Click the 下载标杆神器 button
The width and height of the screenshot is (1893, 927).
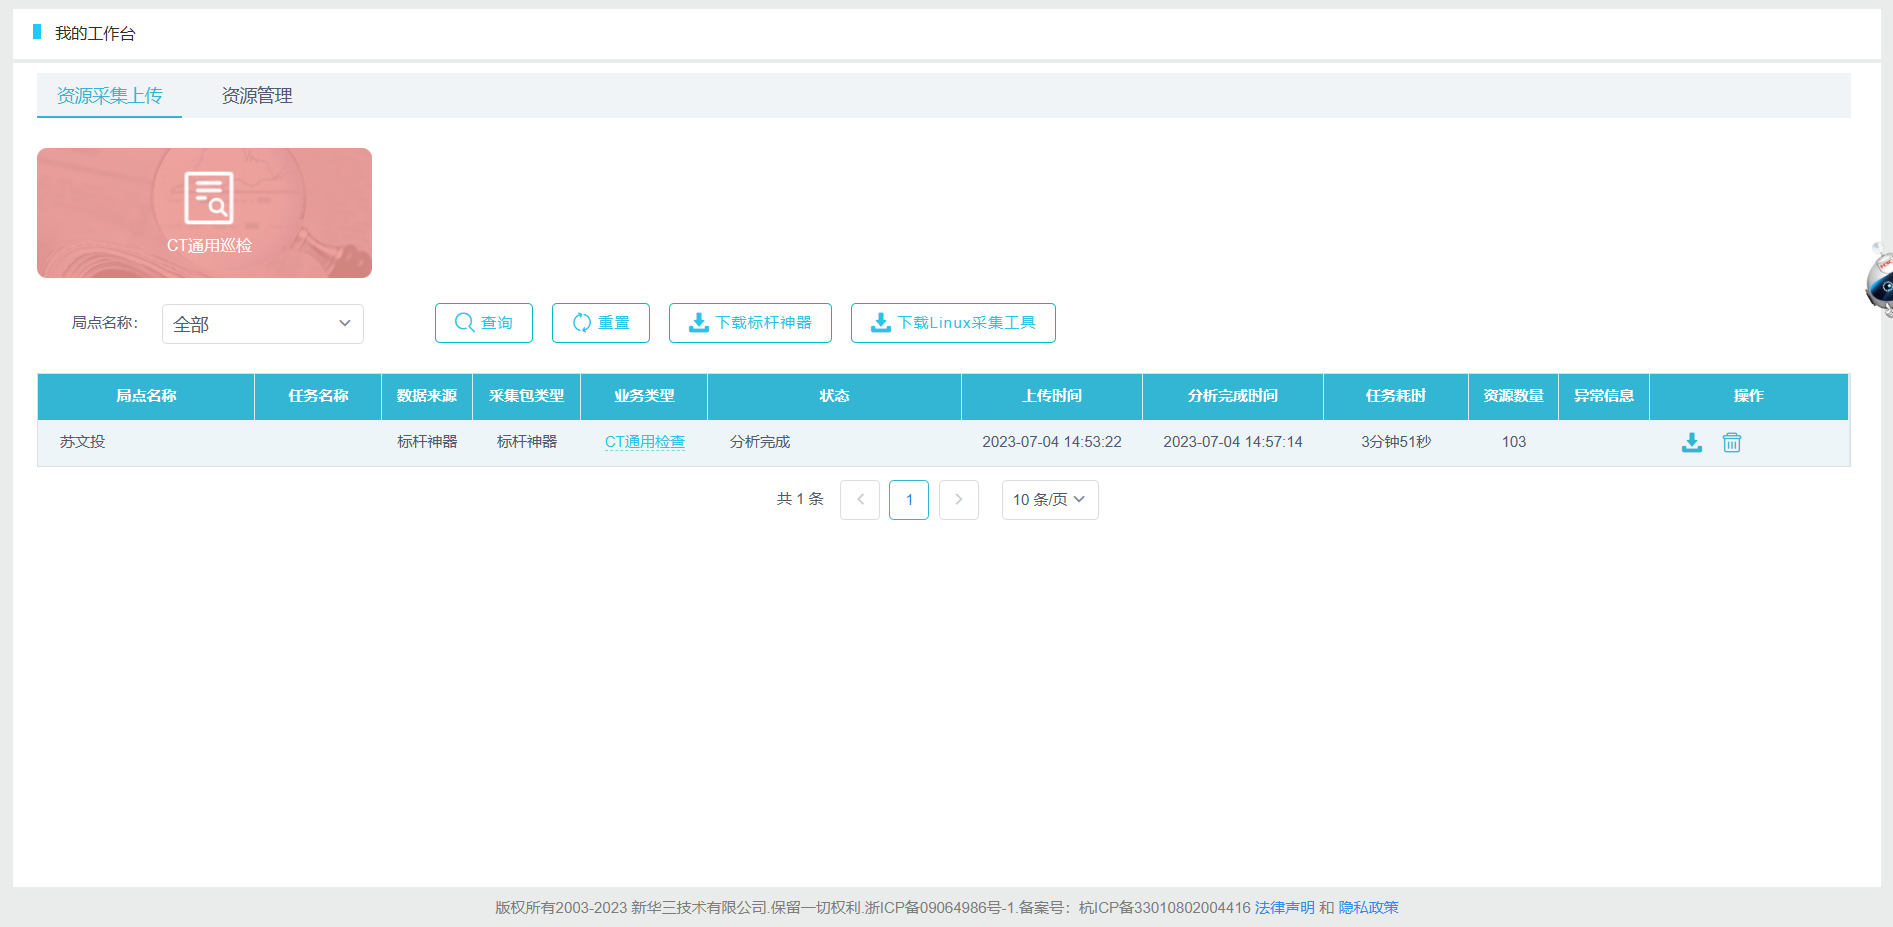[x=750, y=323]
